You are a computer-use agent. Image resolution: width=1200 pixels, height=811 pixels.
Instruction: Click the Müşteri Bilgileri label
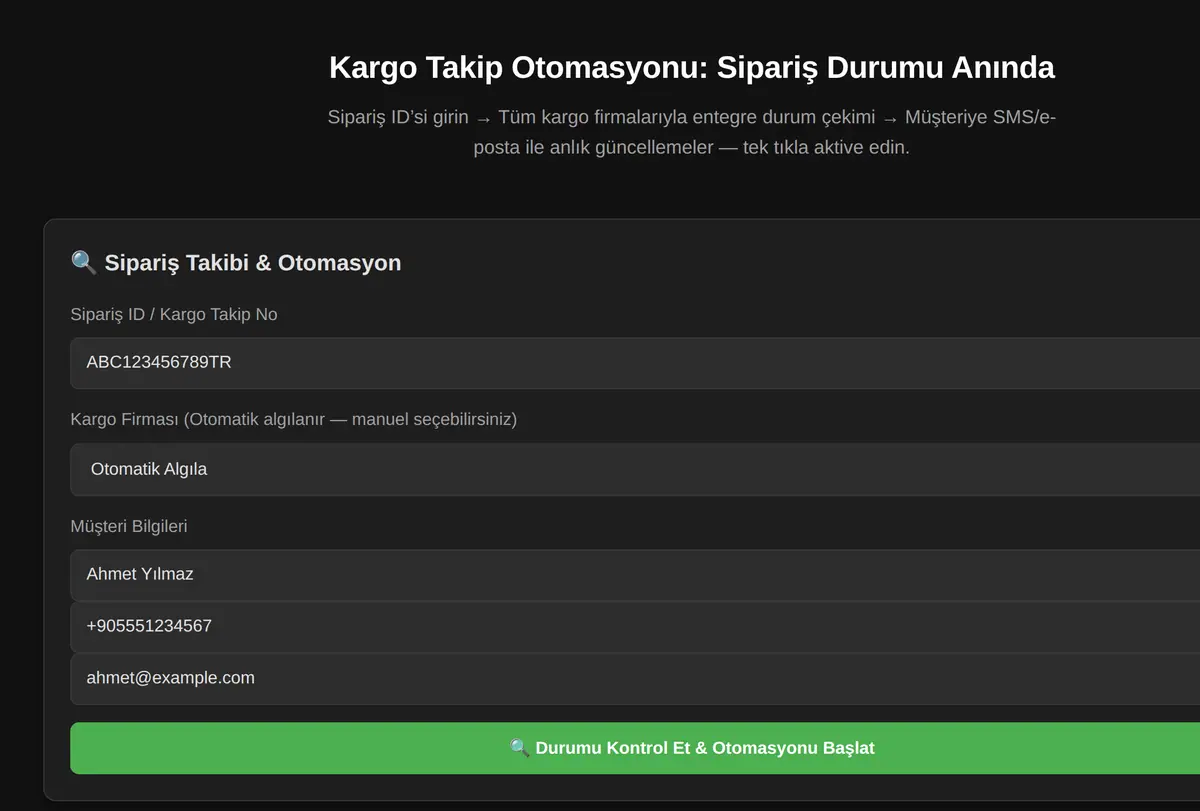pyautogui.click(x=129, y=526)
